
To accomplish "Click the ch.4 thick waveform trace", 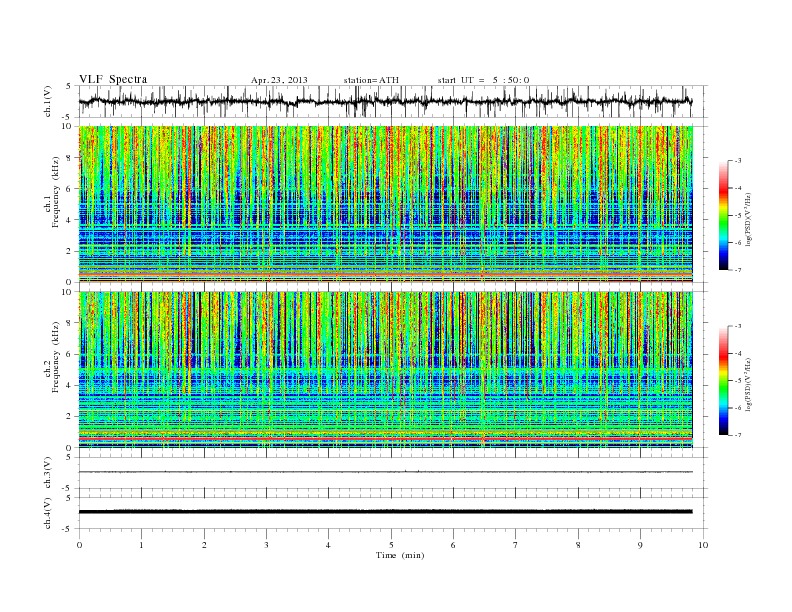I will [x=386, y=512].
